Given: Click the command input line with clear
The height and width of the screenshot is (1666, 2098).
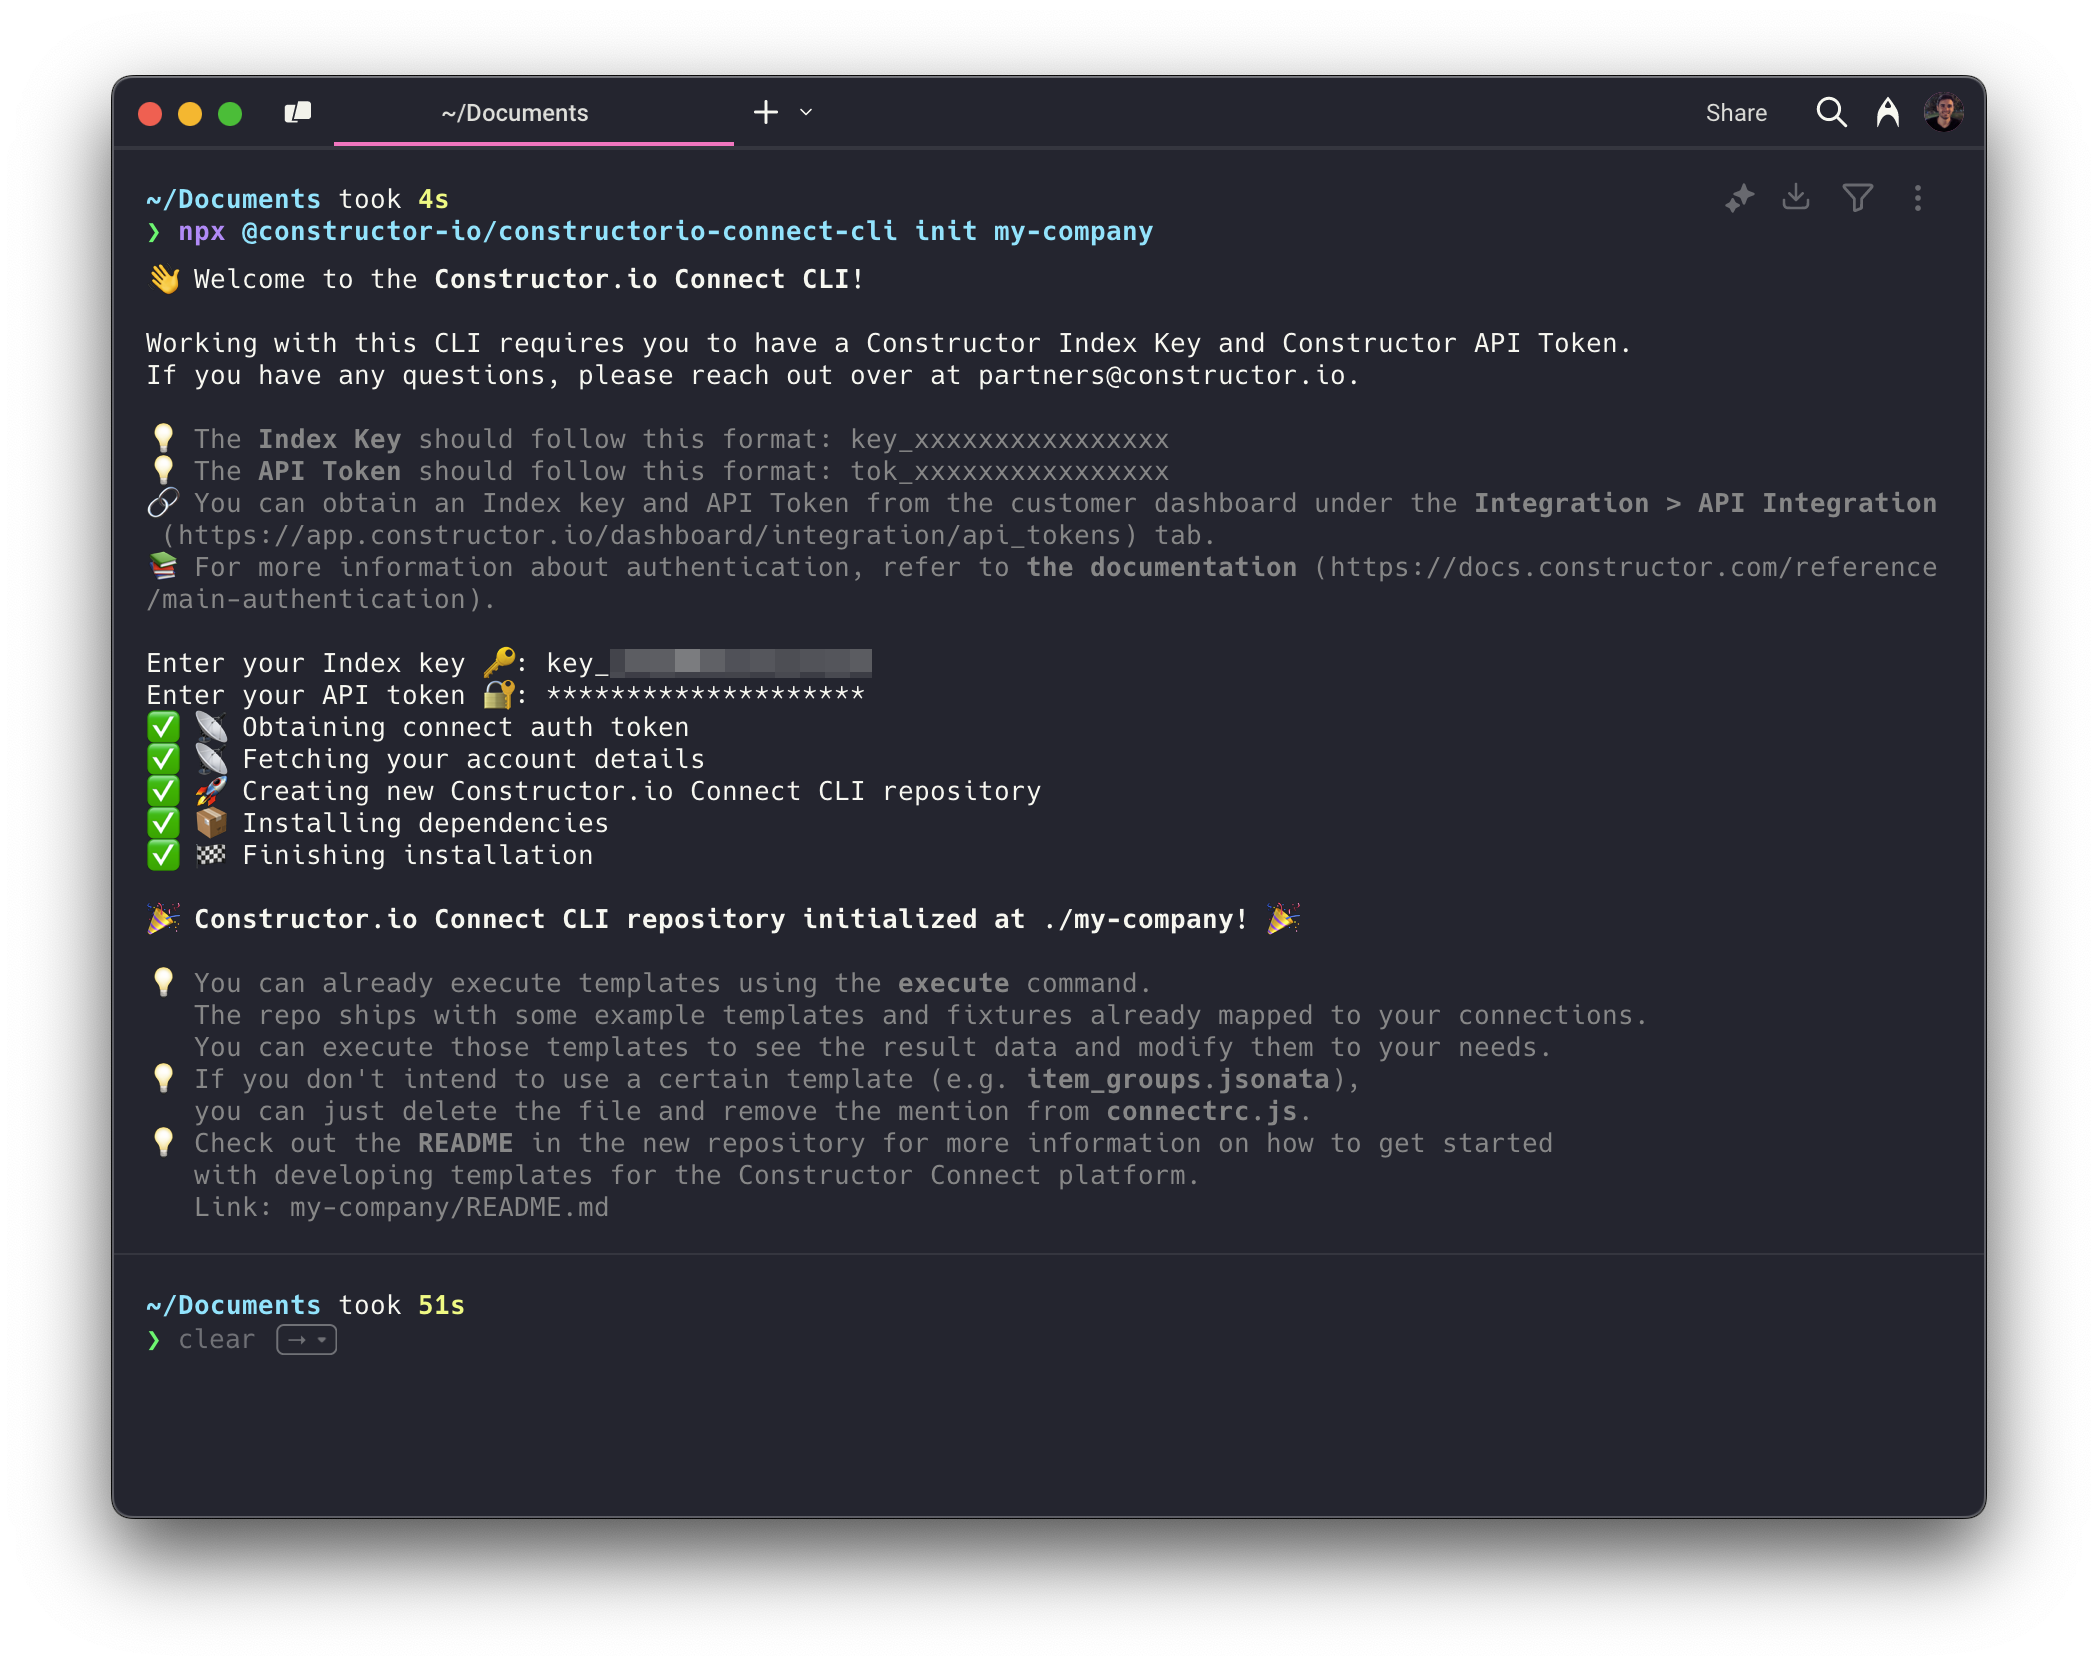Looking at the screenshot, I should click(1048, 1339).
